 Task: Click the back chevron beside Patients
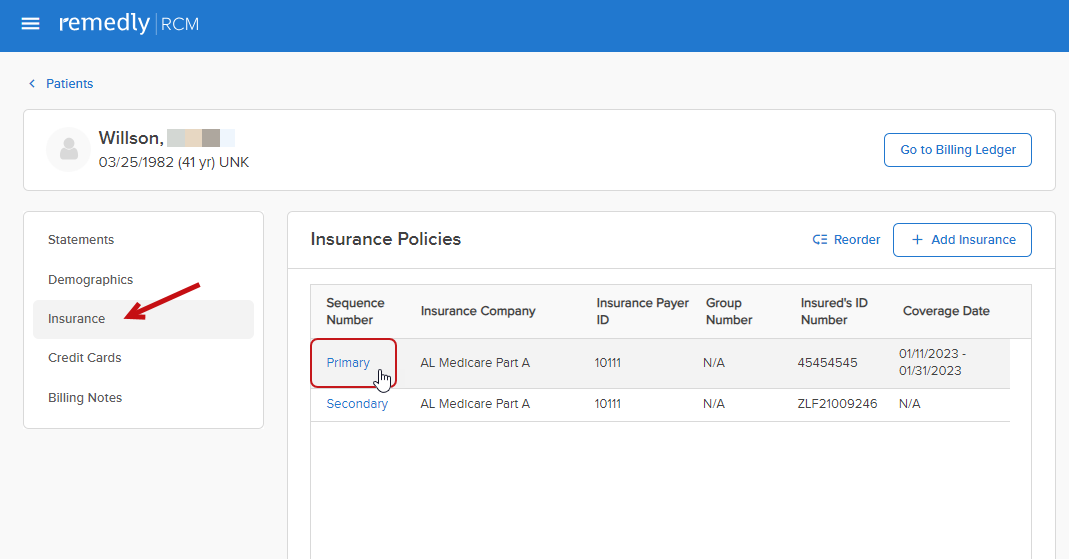31,83
